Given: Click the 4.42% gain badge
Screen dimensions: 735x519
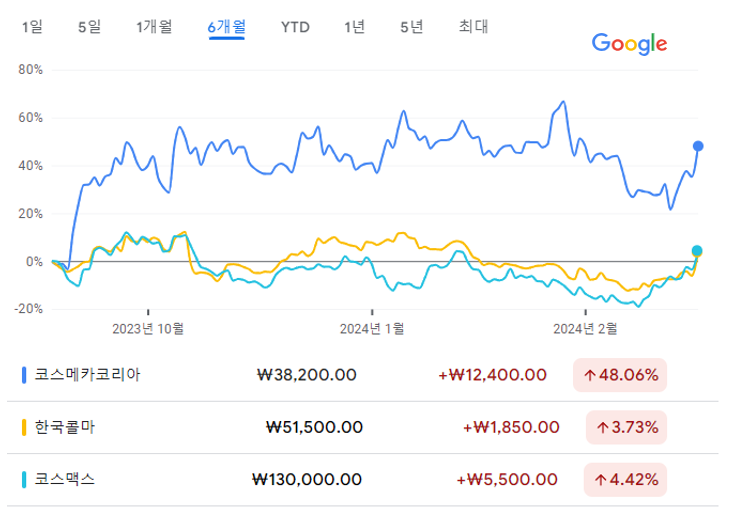Looking at the screenshot, I should coord(625,480).
